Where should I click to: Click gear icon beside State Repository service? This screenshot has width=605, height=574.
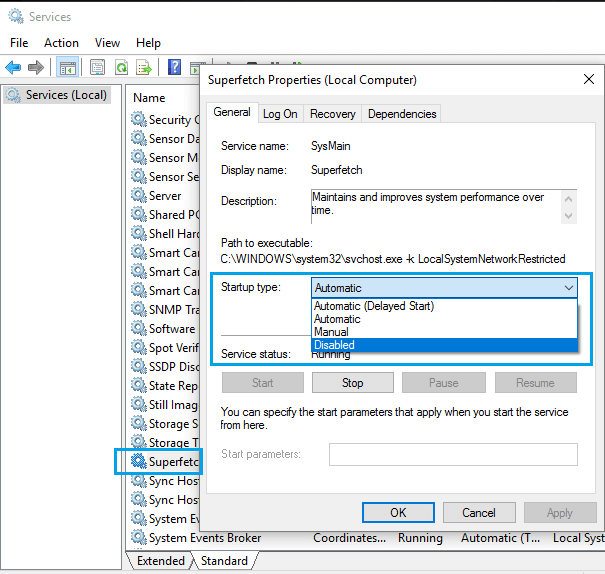click(139, 385)
